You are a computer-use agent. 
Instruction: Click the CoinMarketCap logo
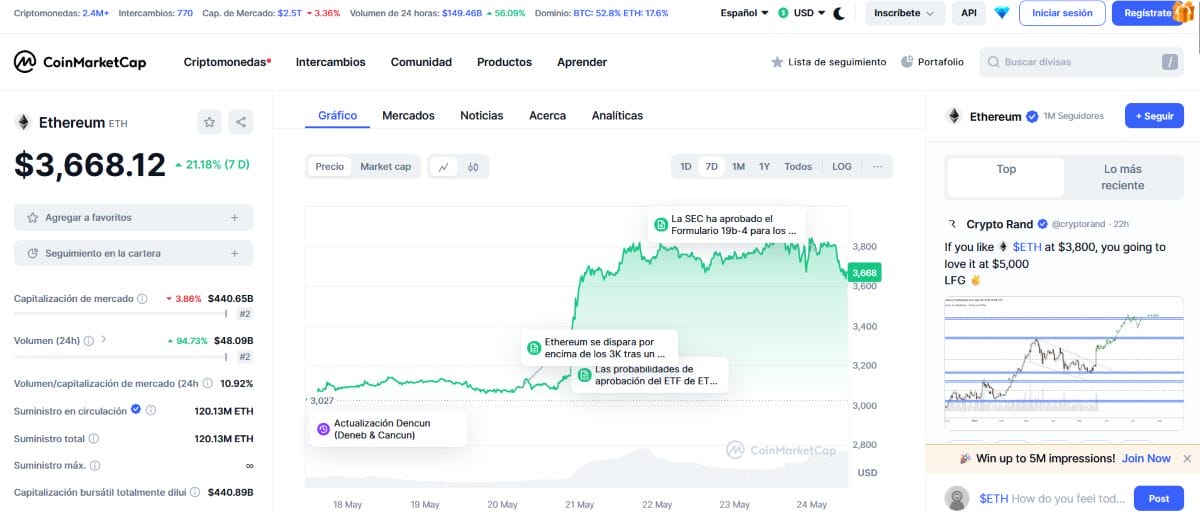tap(80, 62)
